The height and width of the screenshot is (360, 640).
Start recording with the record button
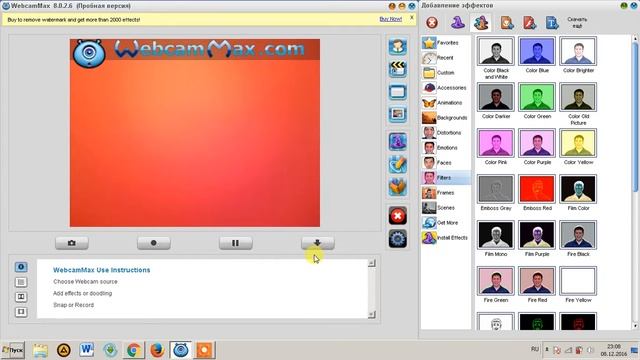154,243
